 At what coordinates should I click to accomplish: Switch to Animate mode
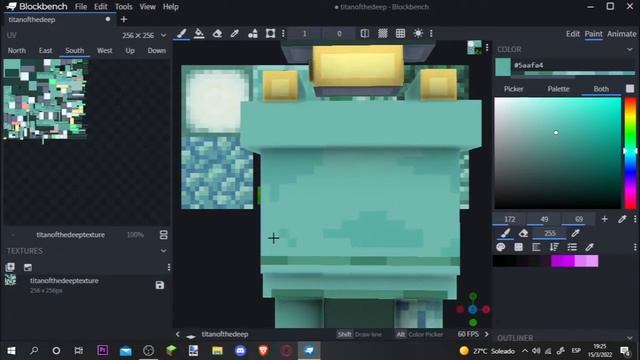click(x=621, y=34)
